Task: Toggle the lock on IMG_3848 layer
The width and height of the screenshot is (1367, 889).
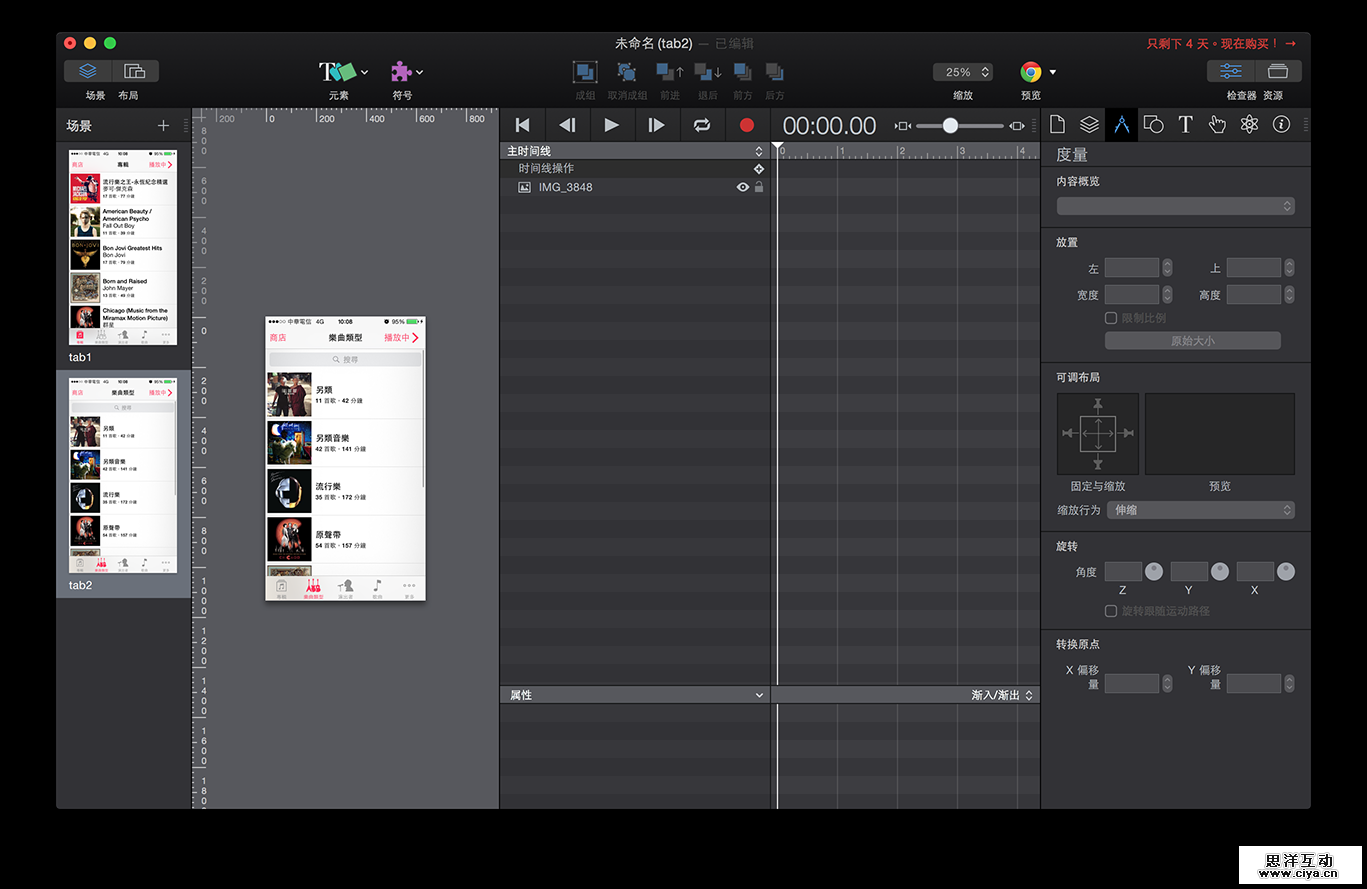Action: click(x=759, y=187)
